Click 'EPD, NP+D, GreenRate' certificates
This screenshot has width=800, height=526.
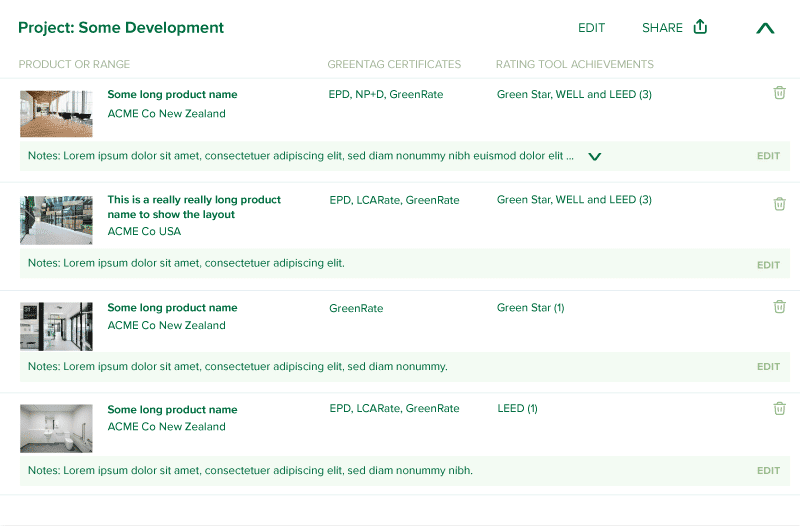tap(386, 94)
